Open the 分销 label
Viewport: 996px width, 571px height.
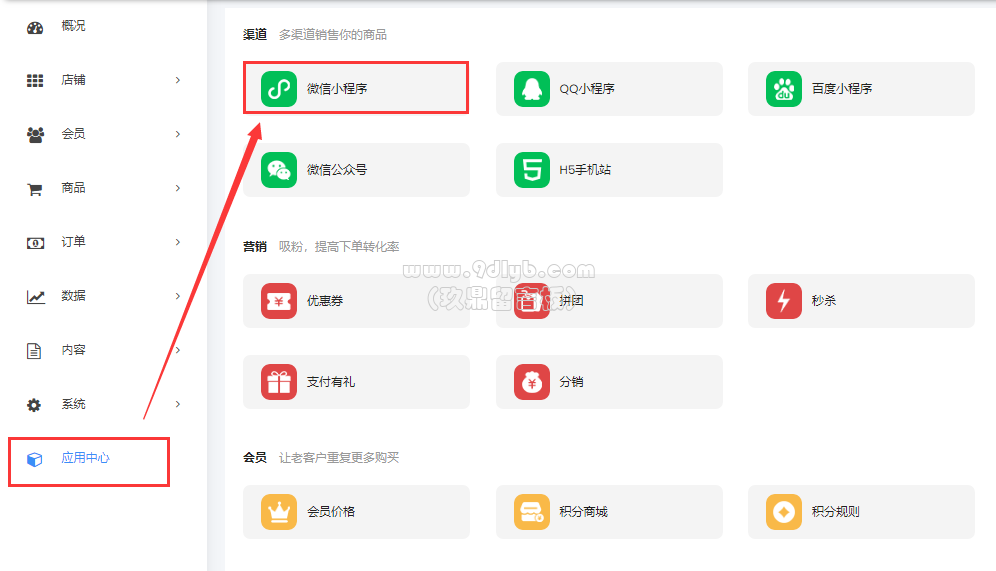point(571,382)
